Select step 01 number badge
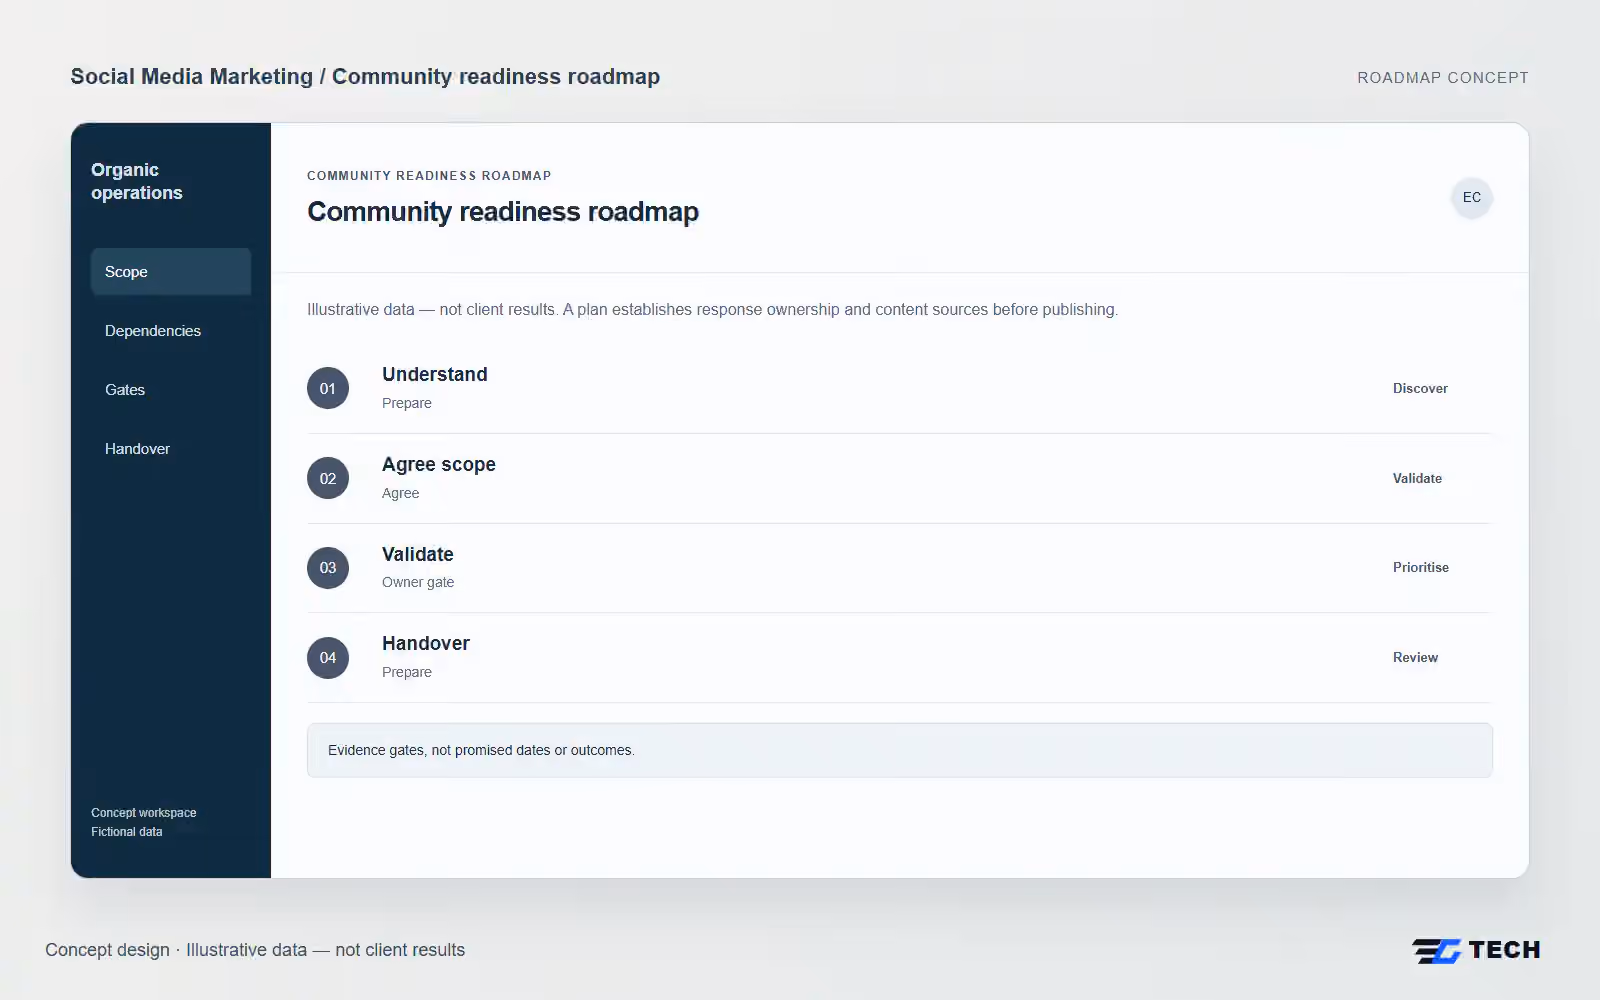1600x1000 pixels. (x=328, y=388)
